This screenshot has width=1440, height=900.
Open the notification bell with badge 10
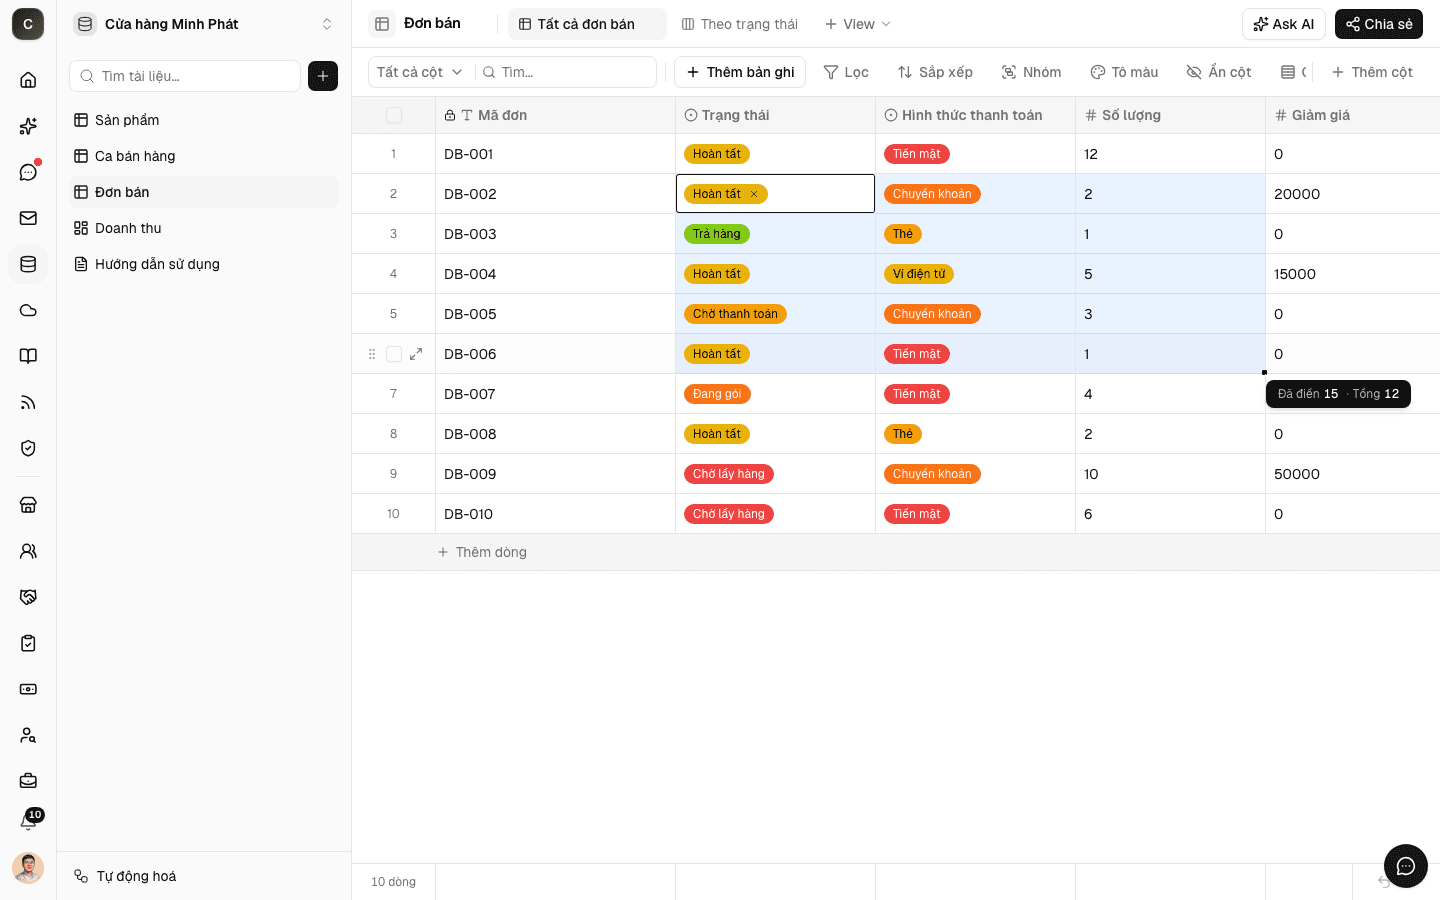pyautogui.click(x=28, y=821)
